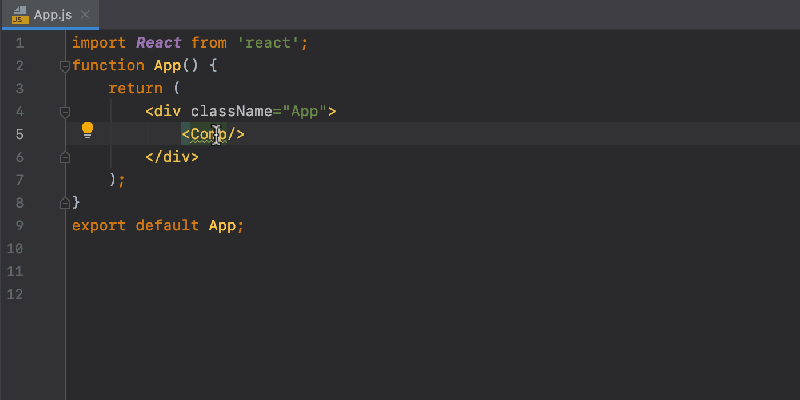Screen dimensions: 800x400
Task: Click the 'react' string literal
Action: tap(268, 43)
